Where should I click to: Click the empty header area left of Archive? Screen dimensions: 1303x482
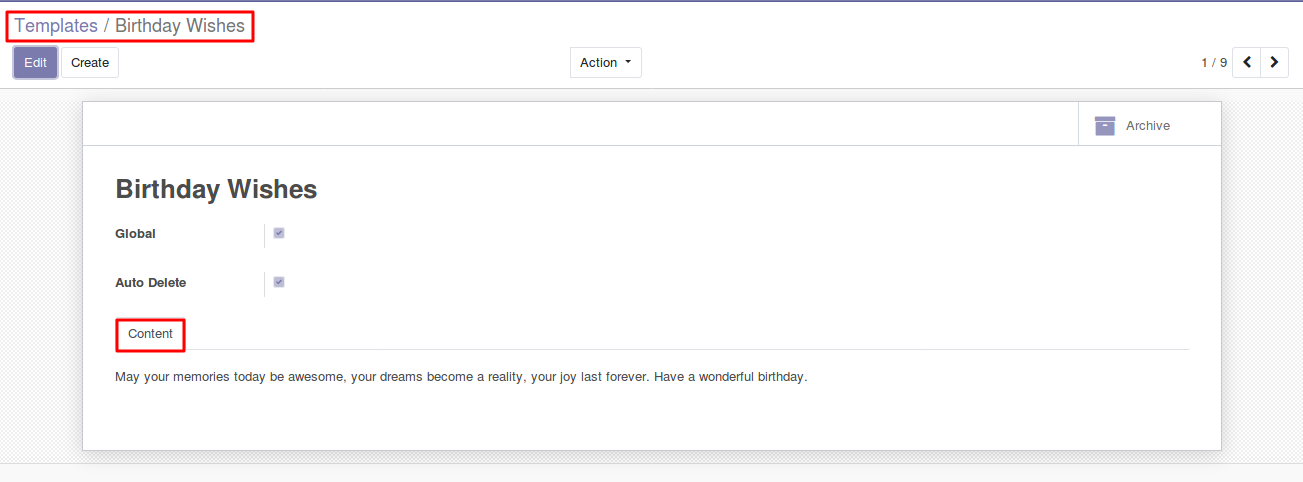coord(580,125)
